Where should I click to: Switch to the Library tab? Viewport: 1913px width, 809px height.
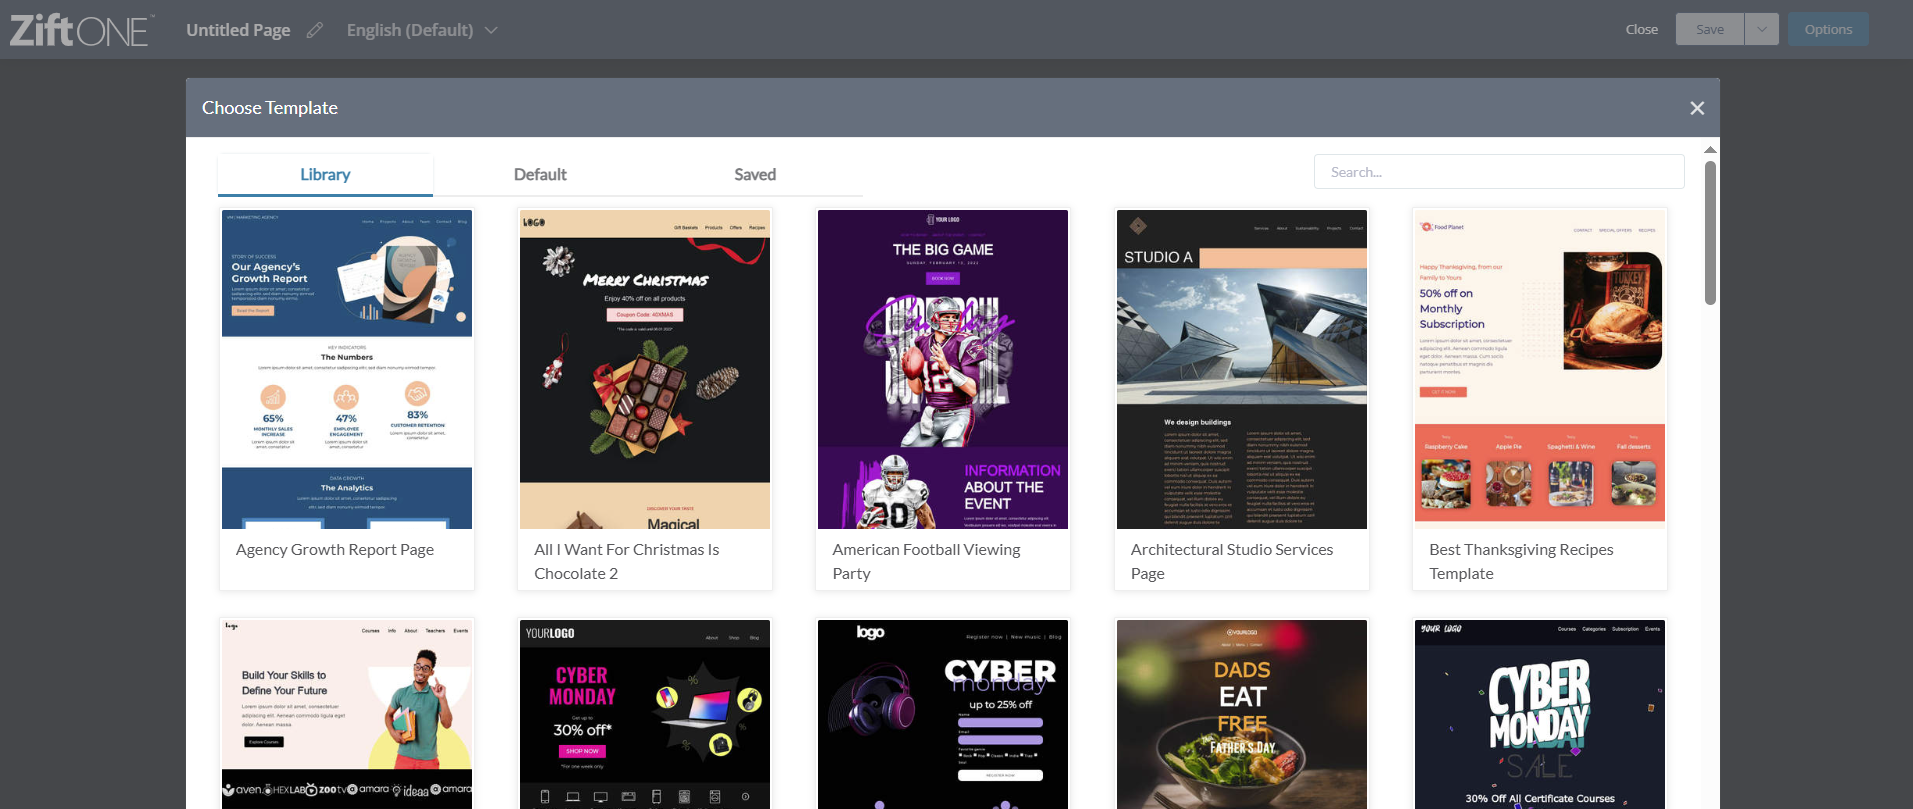click(x=325, y=175)
